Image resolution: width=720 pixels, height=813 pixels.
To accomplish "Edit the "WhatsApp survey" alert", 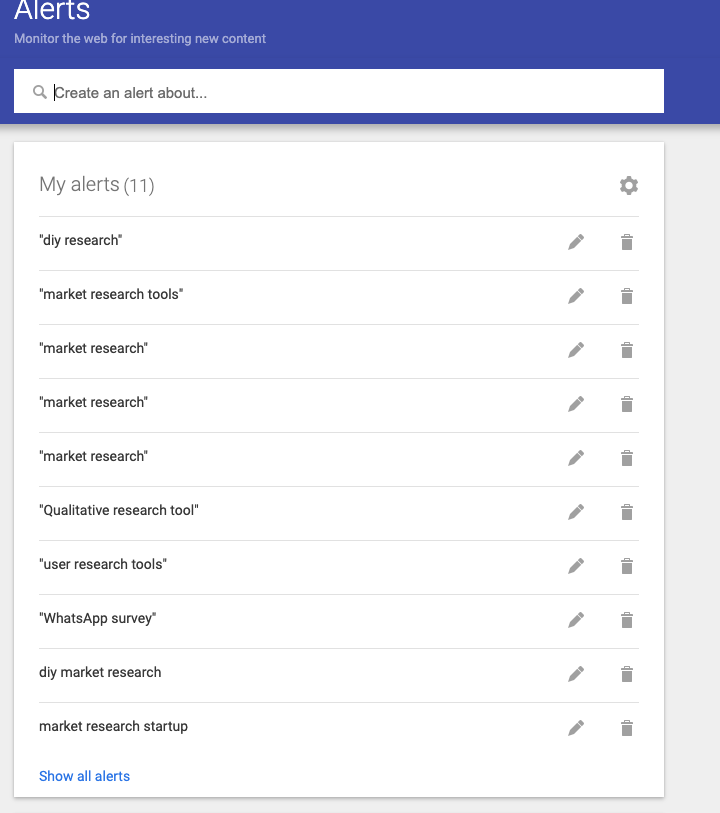I will (576, 620).
